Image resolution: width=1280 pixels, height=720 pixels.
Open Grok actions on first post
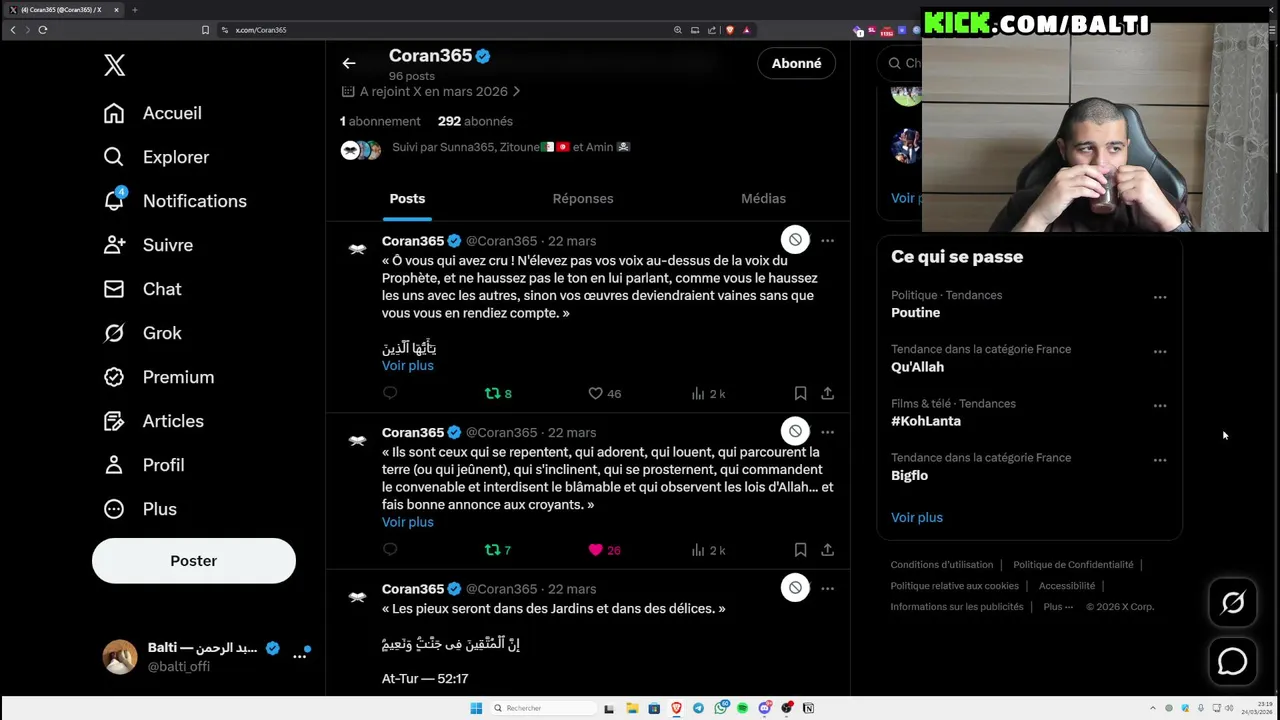(x=795, y=240)
